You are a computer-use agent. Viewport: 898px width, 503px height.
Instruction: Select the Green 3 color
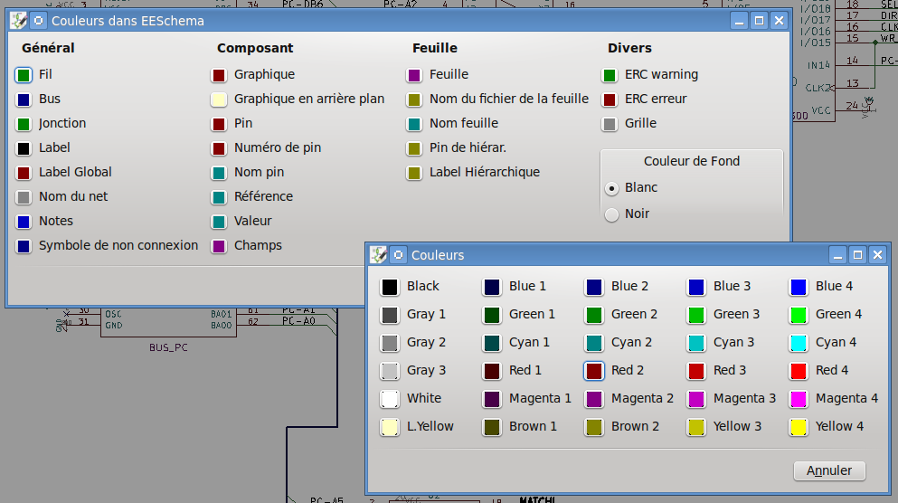click(696, 315)
